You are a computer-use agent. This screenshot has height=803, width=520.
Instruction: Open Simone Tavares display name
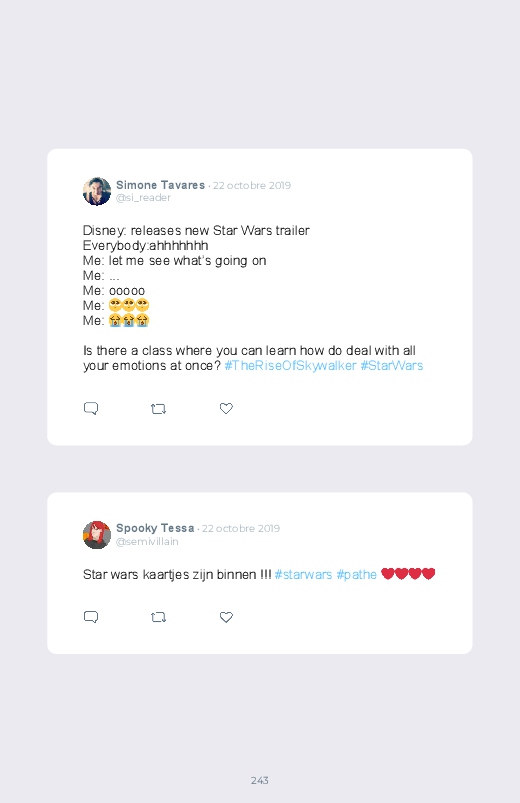click(160, 185)
